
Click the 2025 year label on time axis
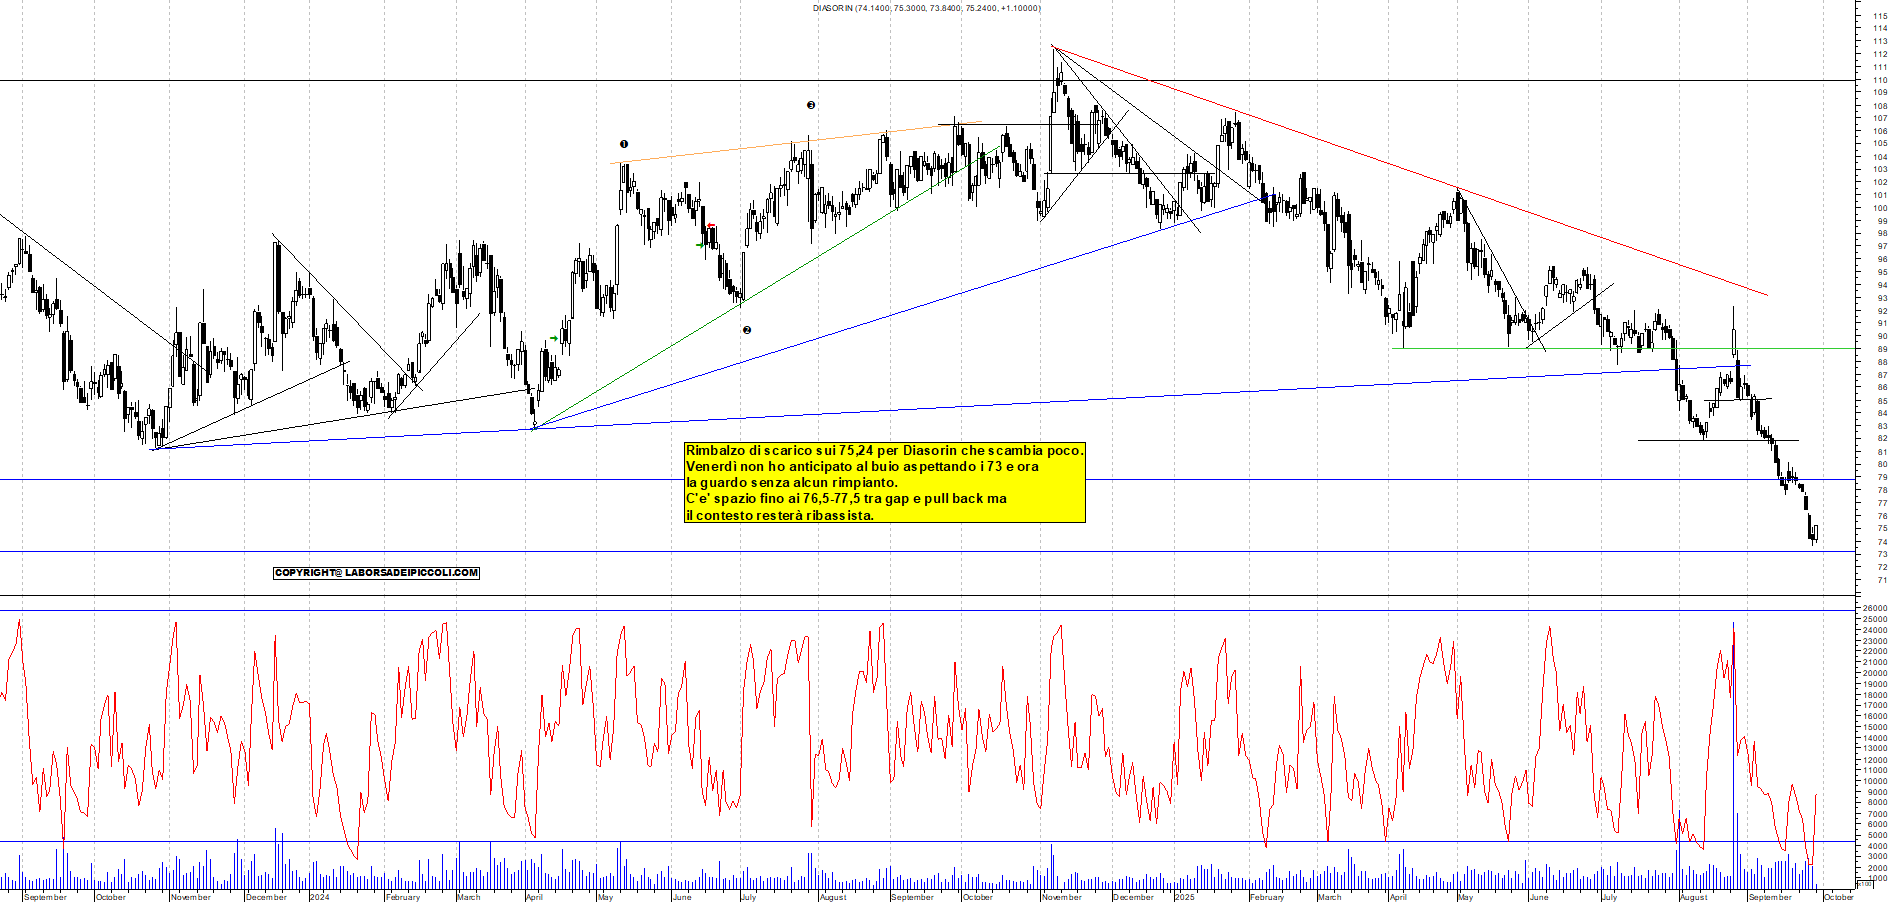(1184, 897)
